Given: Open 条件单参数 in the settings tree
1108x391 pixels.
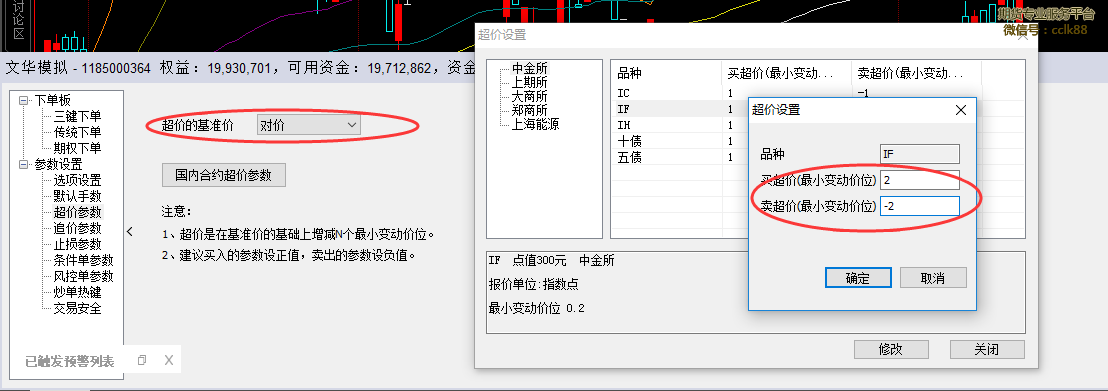Looking at the screenshot, I should pyautogui.click(x=83, y=260).
